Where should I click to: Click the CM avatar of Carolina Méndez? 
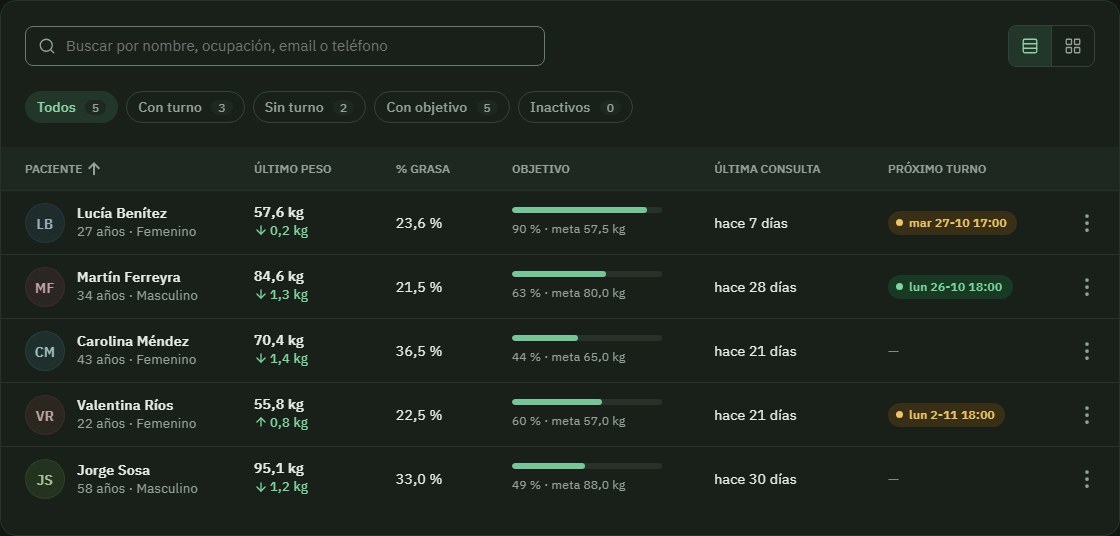(x=45, y=351)
